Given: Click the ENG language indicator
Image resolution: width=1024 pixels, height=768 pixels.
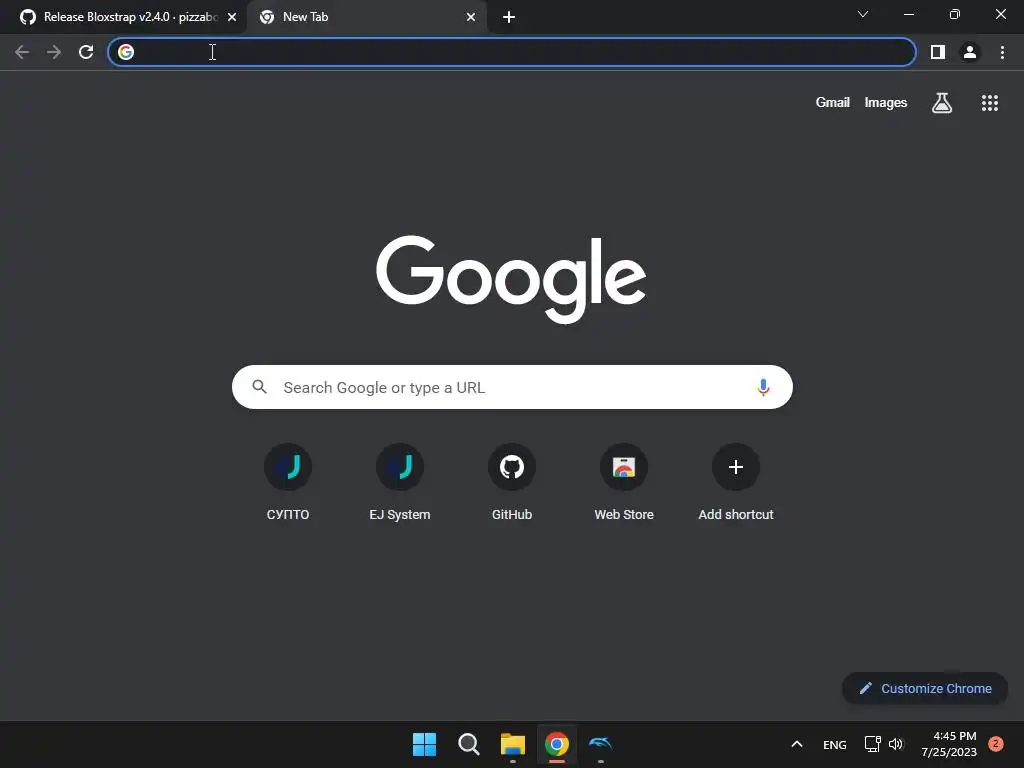Looking at the screenshot, I should click(835, 744).
